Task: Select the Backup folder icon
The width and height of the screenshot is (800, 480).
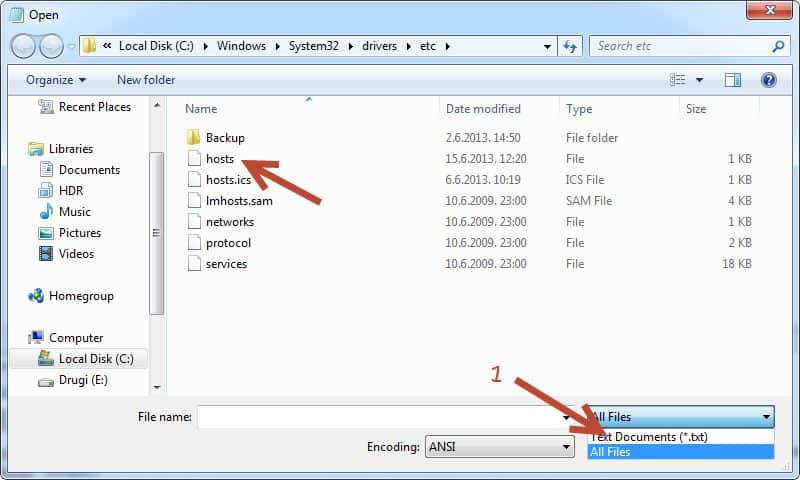Action: click(195, 138)
